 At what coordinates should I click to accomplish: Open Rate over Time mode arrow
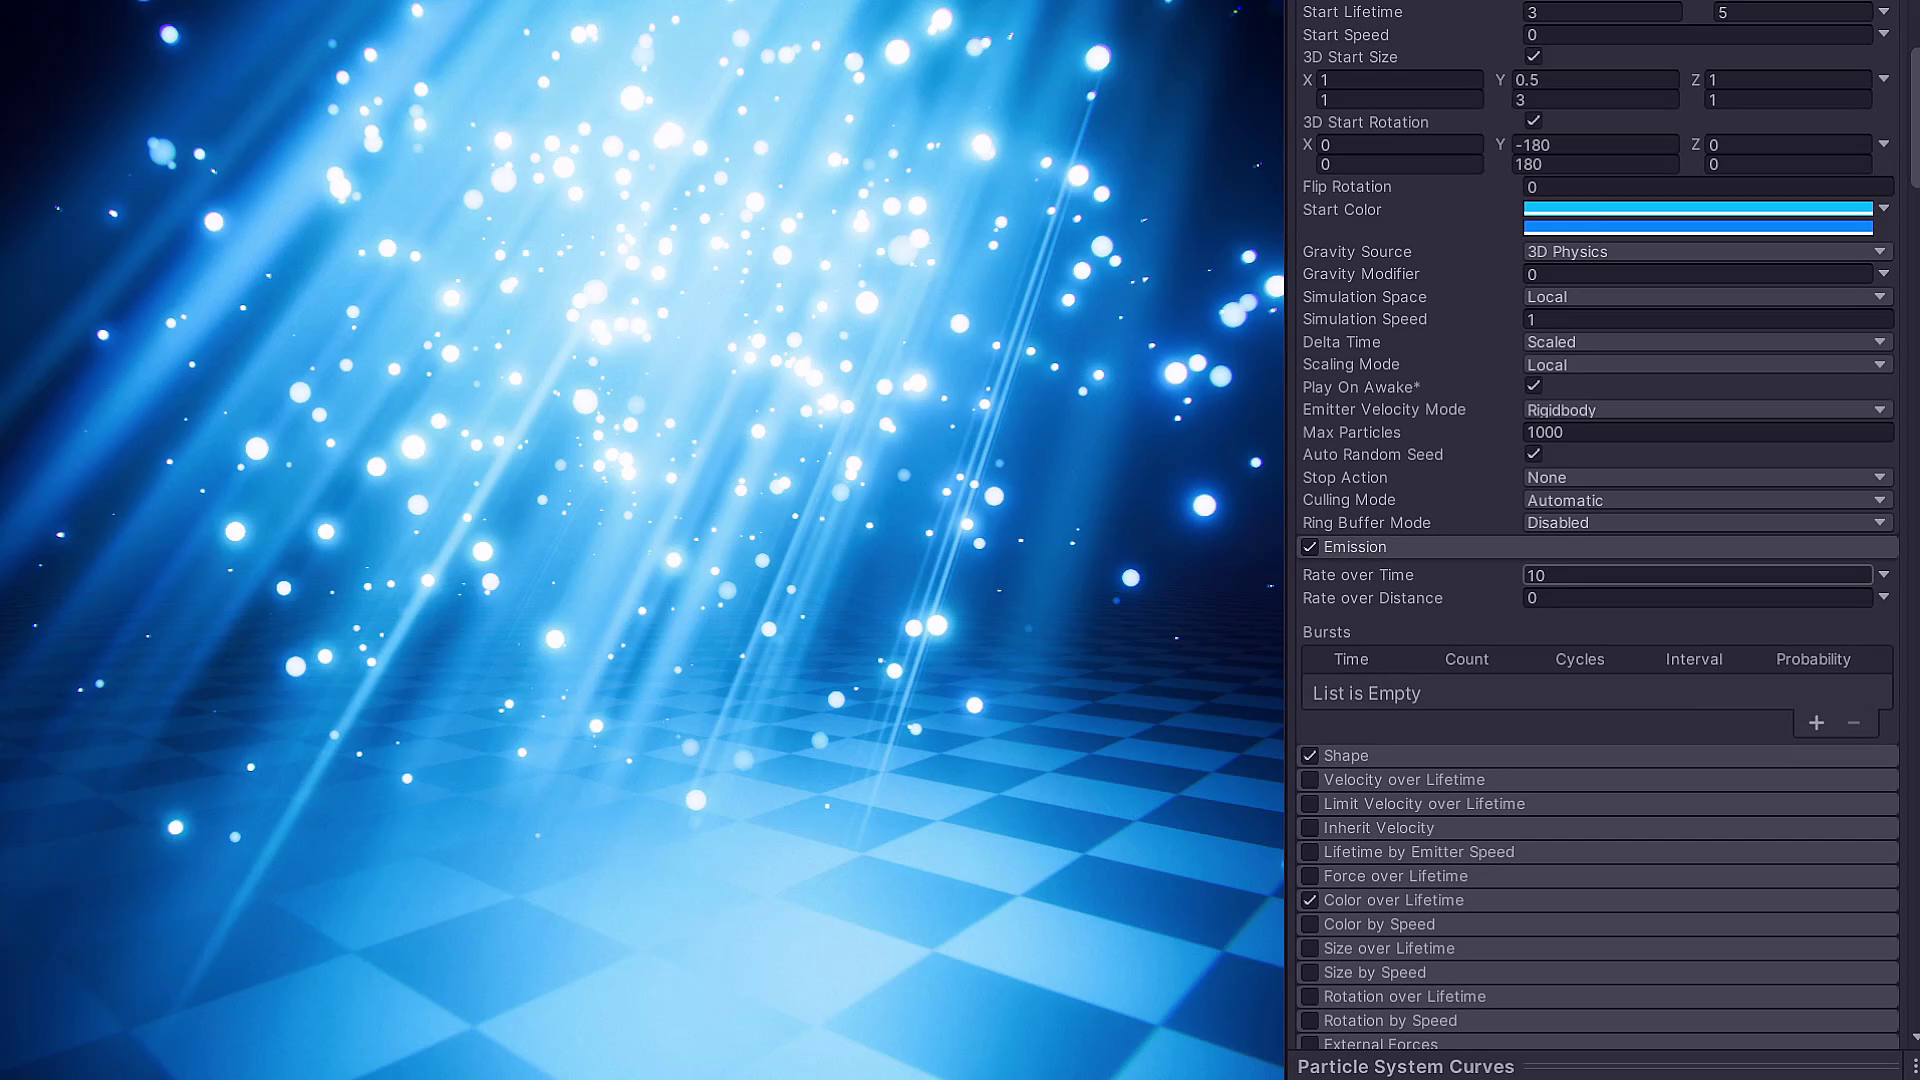point(1884,575)
